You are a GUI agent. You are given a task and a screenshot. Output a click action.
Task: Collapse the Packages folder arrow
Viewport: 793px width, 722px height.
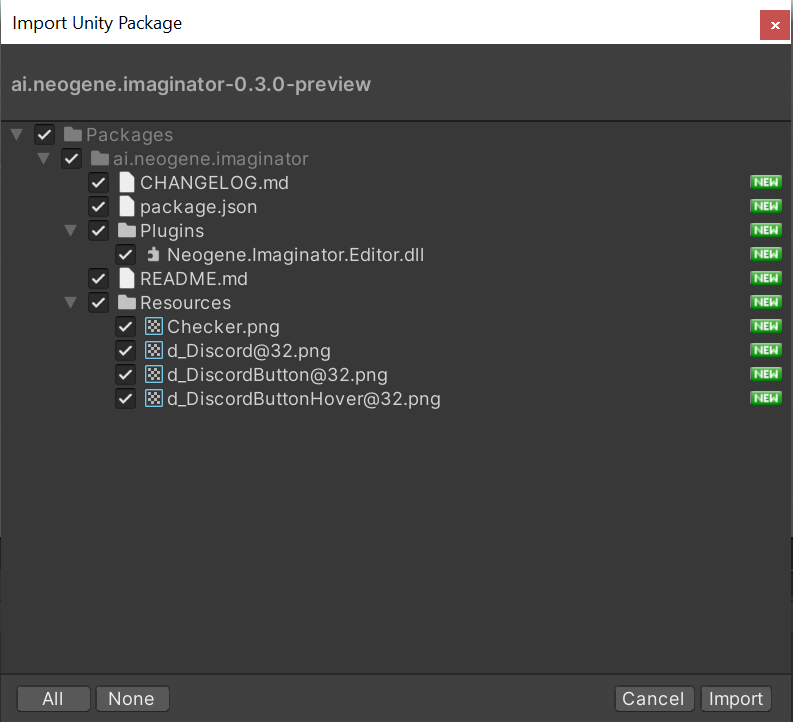point(17,134)
